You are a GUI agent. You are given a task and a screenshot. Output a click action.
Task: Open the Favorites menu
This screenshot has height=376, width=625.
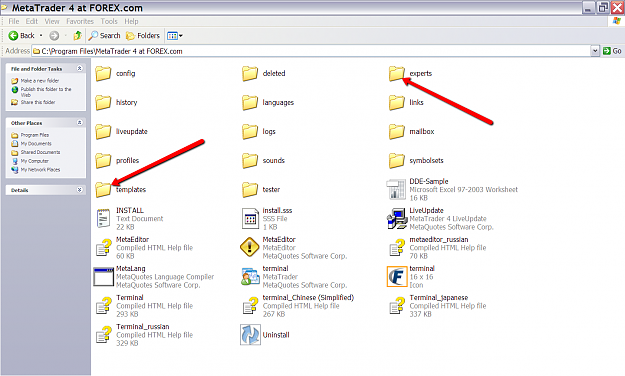tap(80, 22)
